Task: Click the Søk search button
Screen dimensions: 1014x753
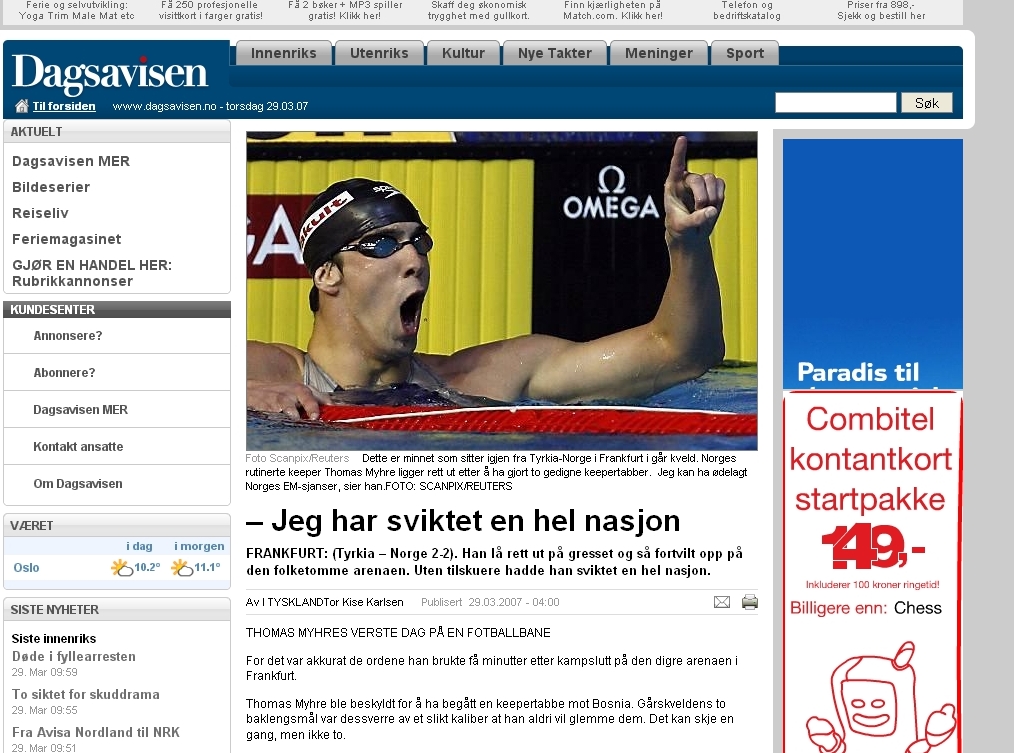Action: 927,103
